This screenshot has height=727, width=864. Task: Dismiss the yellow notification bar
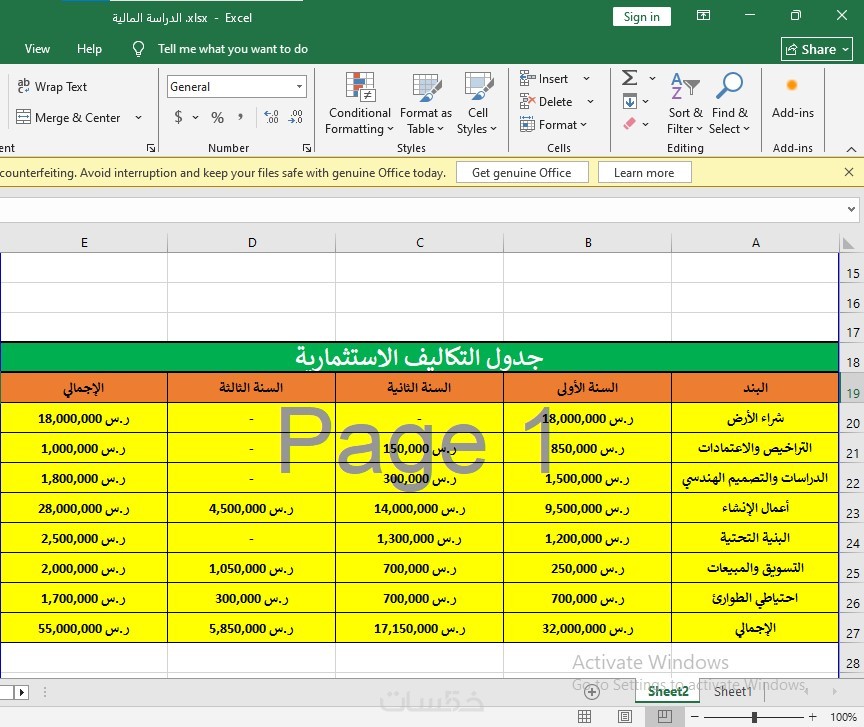point(849,173)
